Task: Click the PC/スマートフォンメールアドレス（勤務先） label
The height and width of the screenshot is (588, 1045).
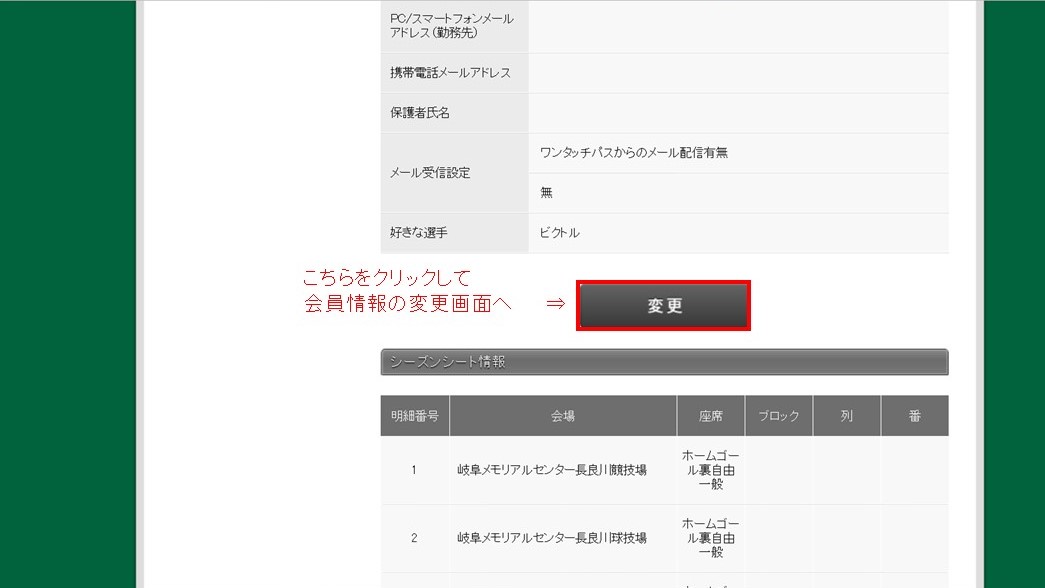Action: click(x=451, y=26)
